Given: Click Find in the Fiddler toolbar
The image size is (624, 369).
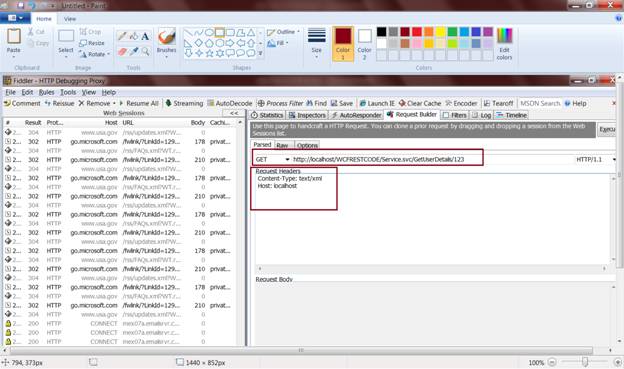Looking at the screenshot, I should tap(316, 103).
